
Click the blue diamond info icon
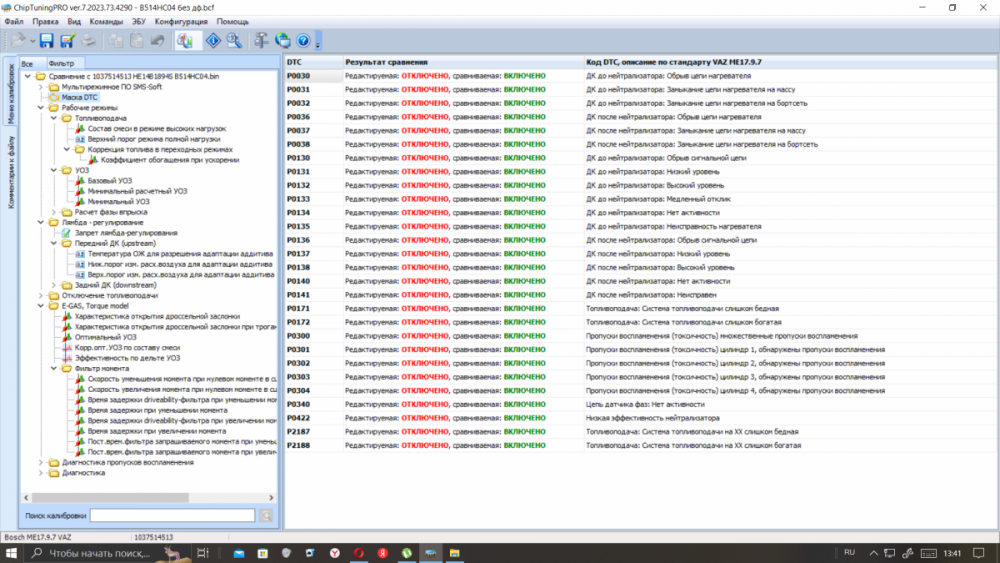(212, 41)
